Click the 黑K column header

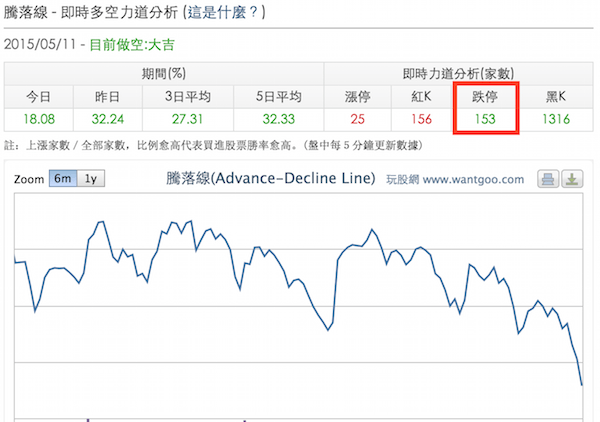556,97
